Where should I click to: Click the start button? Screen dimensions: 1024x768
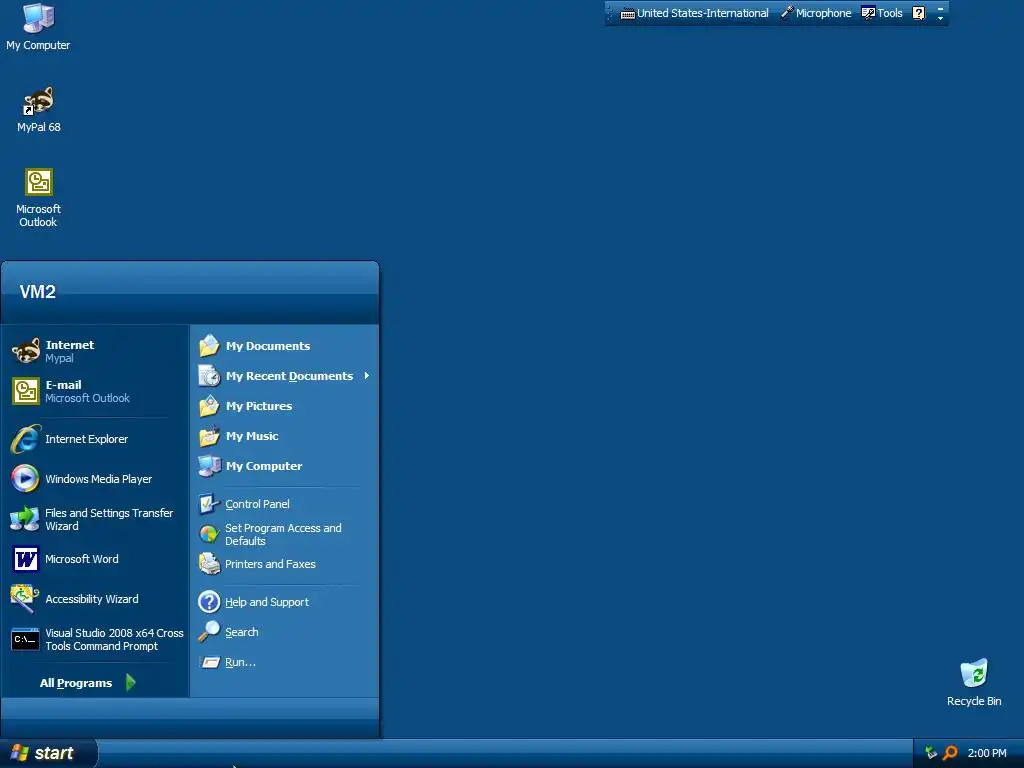coord(48,753)
